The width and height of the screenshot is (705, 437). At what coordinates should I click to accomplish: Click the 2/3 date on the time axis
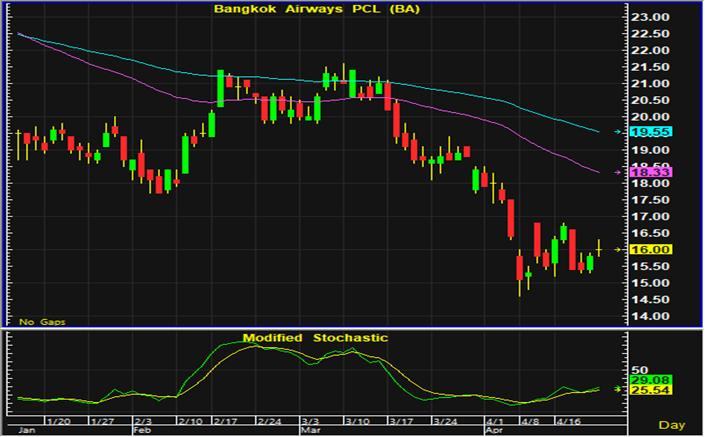143,421
